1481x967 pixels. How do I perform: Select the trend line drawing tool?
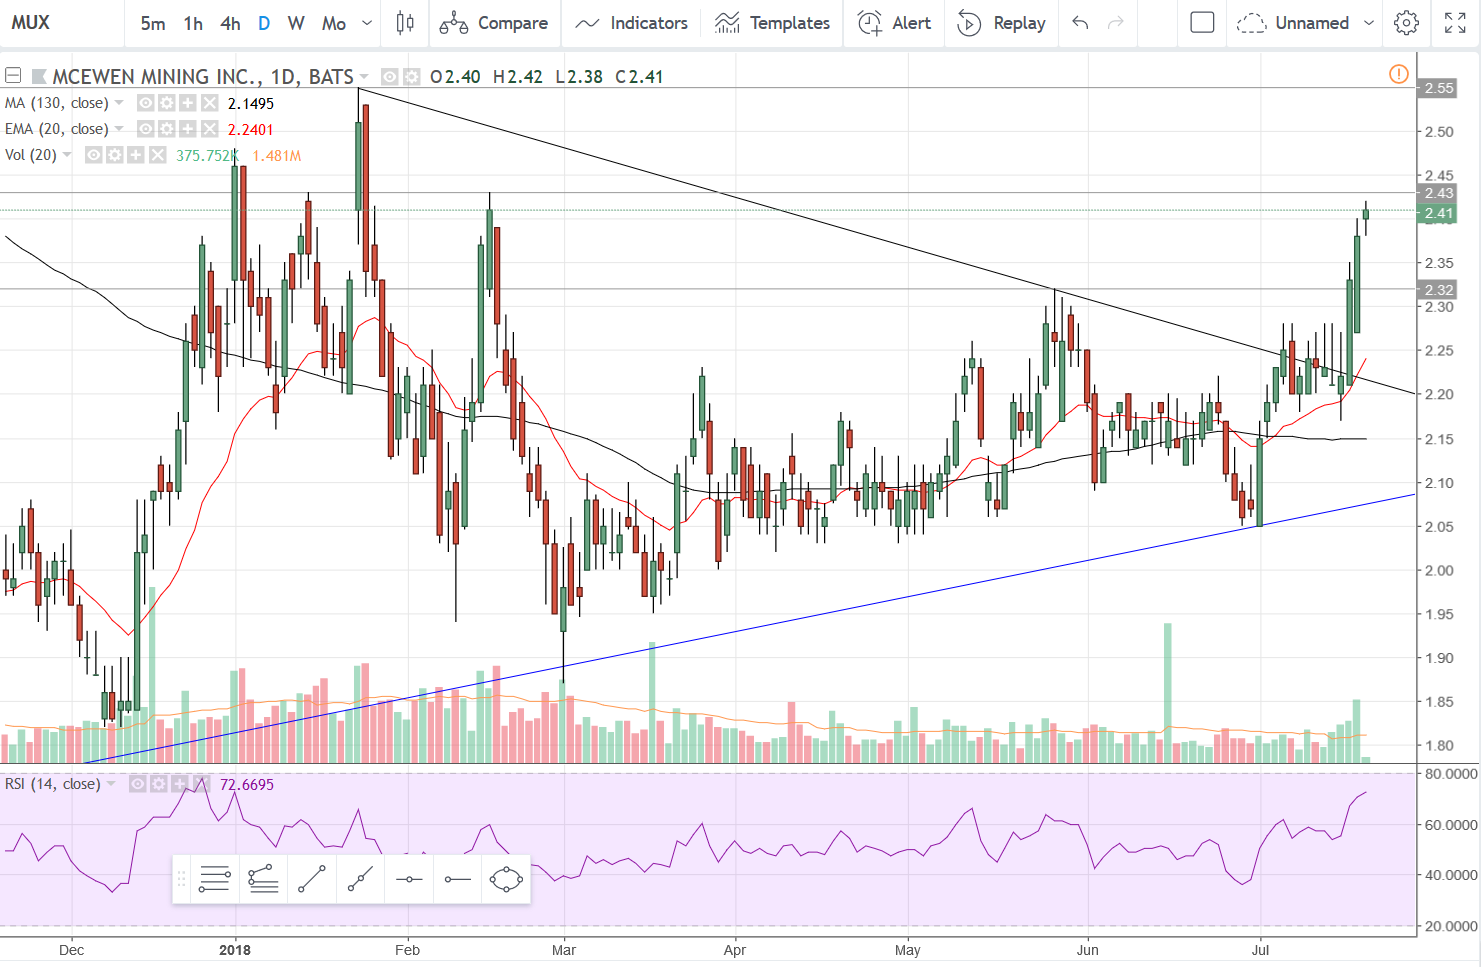pos(312,879)
